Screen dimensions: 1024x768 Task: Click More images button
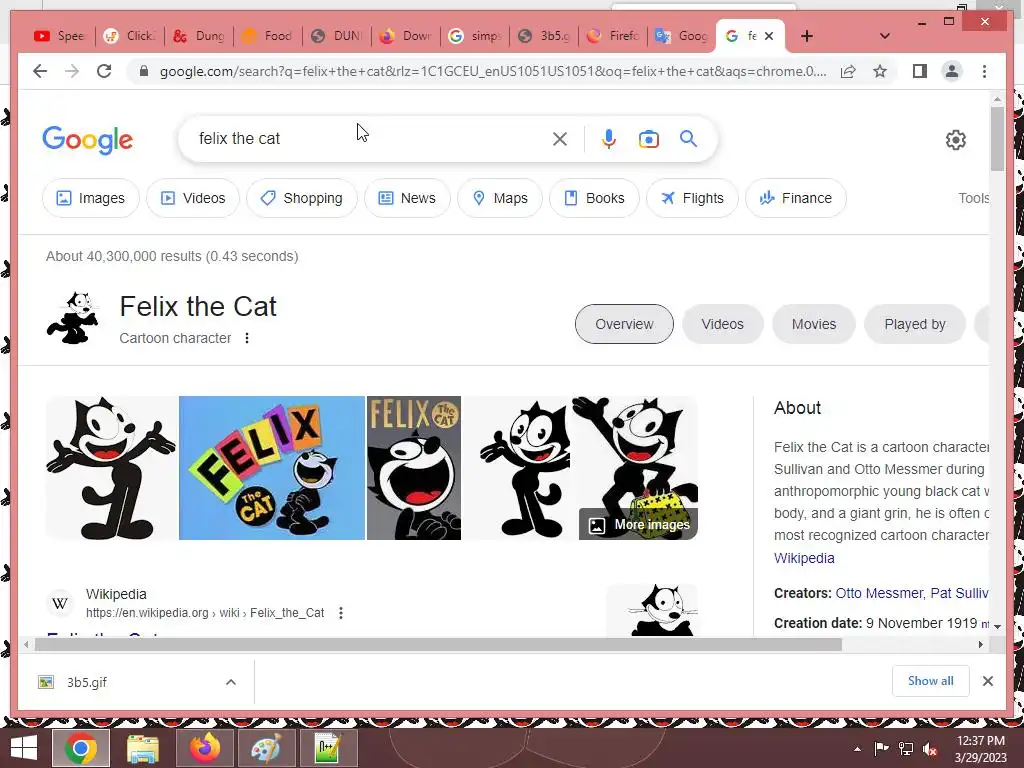coord(639,524)
